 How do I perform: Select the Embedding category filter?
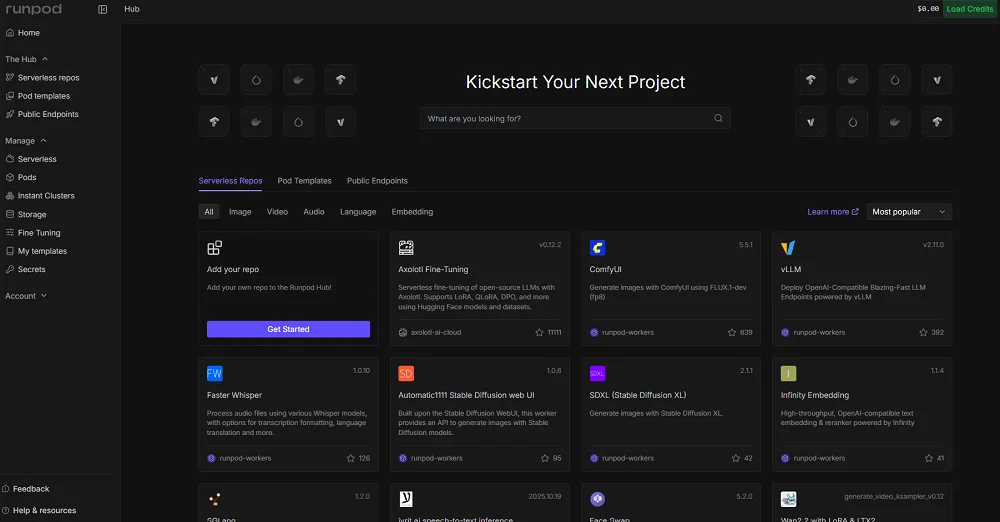[412, 212]
